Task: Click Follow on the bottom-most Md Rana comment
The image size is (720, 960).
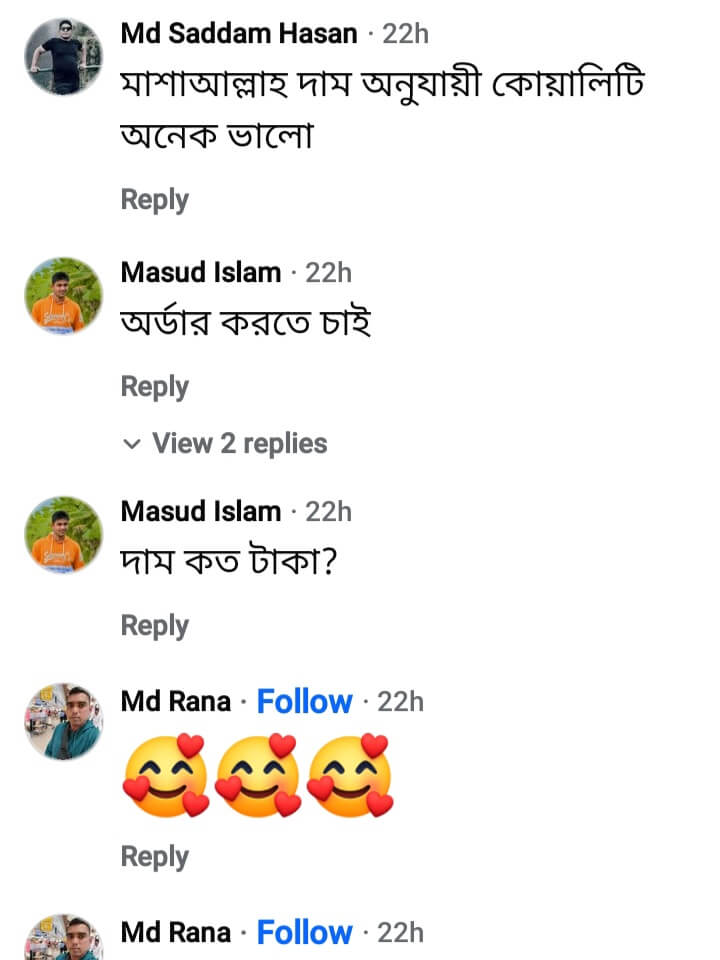Action: pos(304,933)
